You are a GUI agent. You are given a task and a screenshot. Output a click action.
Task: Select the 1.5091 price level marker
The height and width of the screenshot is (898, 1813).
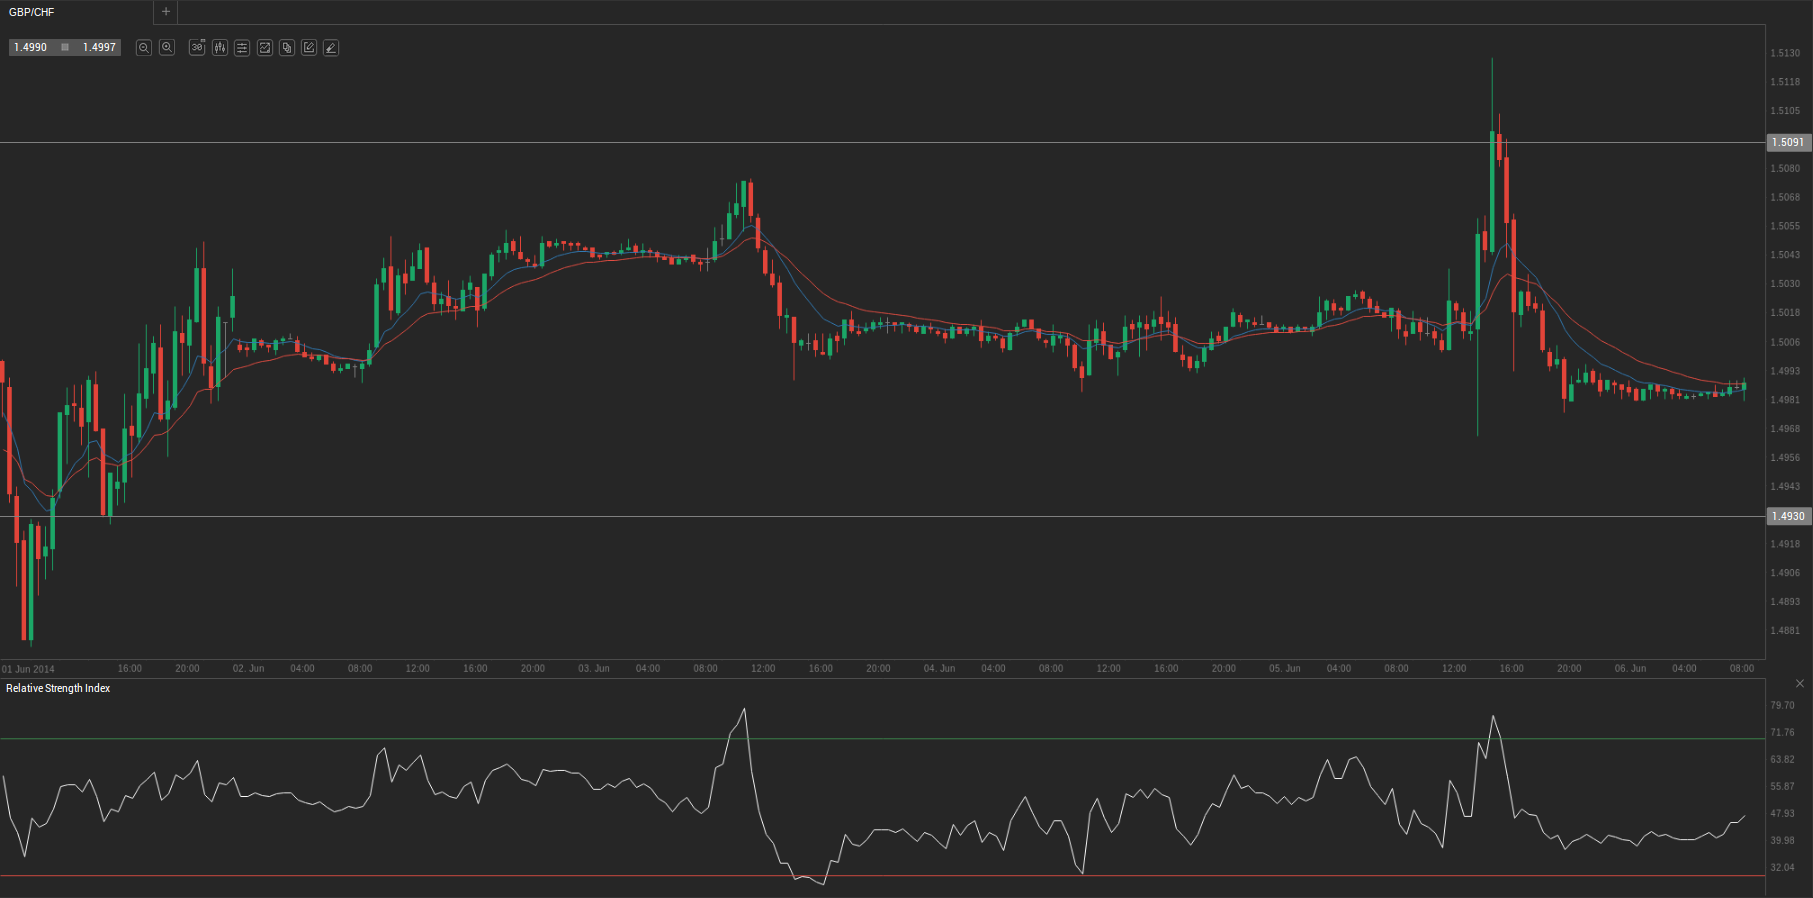click(x=1789, y=142)
